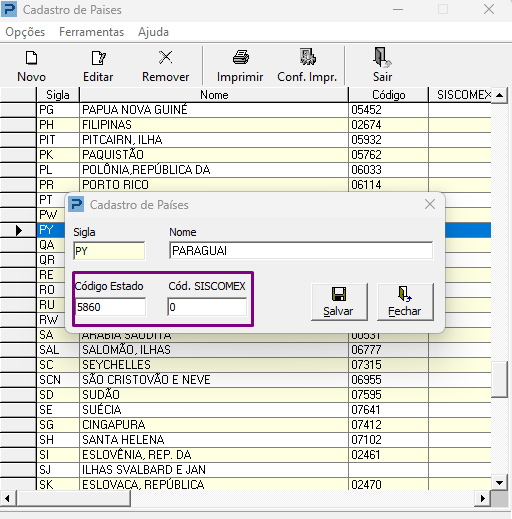Click the code cell 05452
The height and width of the screenshot is (519, 512).
coord(388,110)
